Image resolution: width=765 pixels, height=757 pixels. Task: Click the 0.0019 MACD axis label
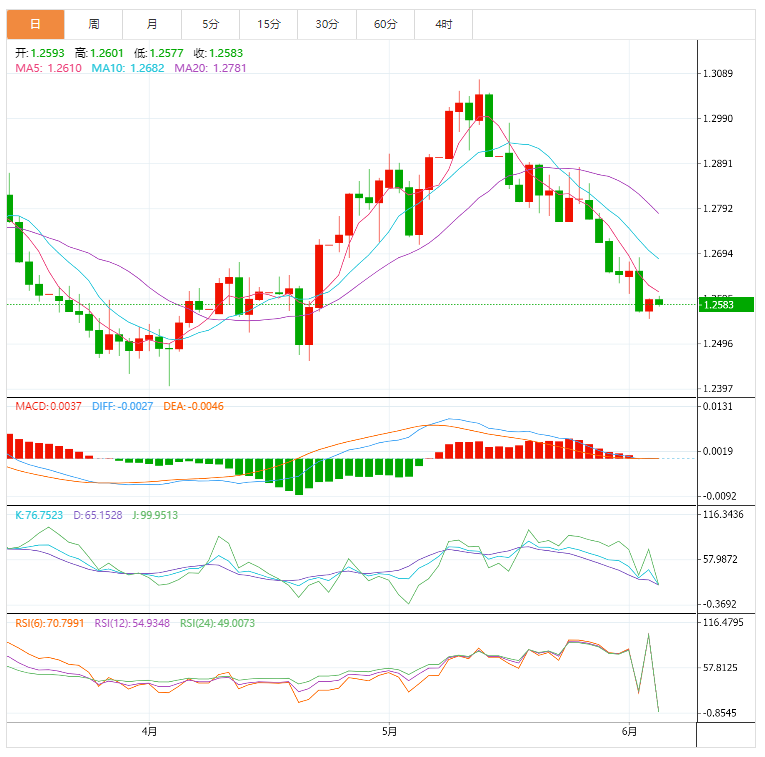718,451
